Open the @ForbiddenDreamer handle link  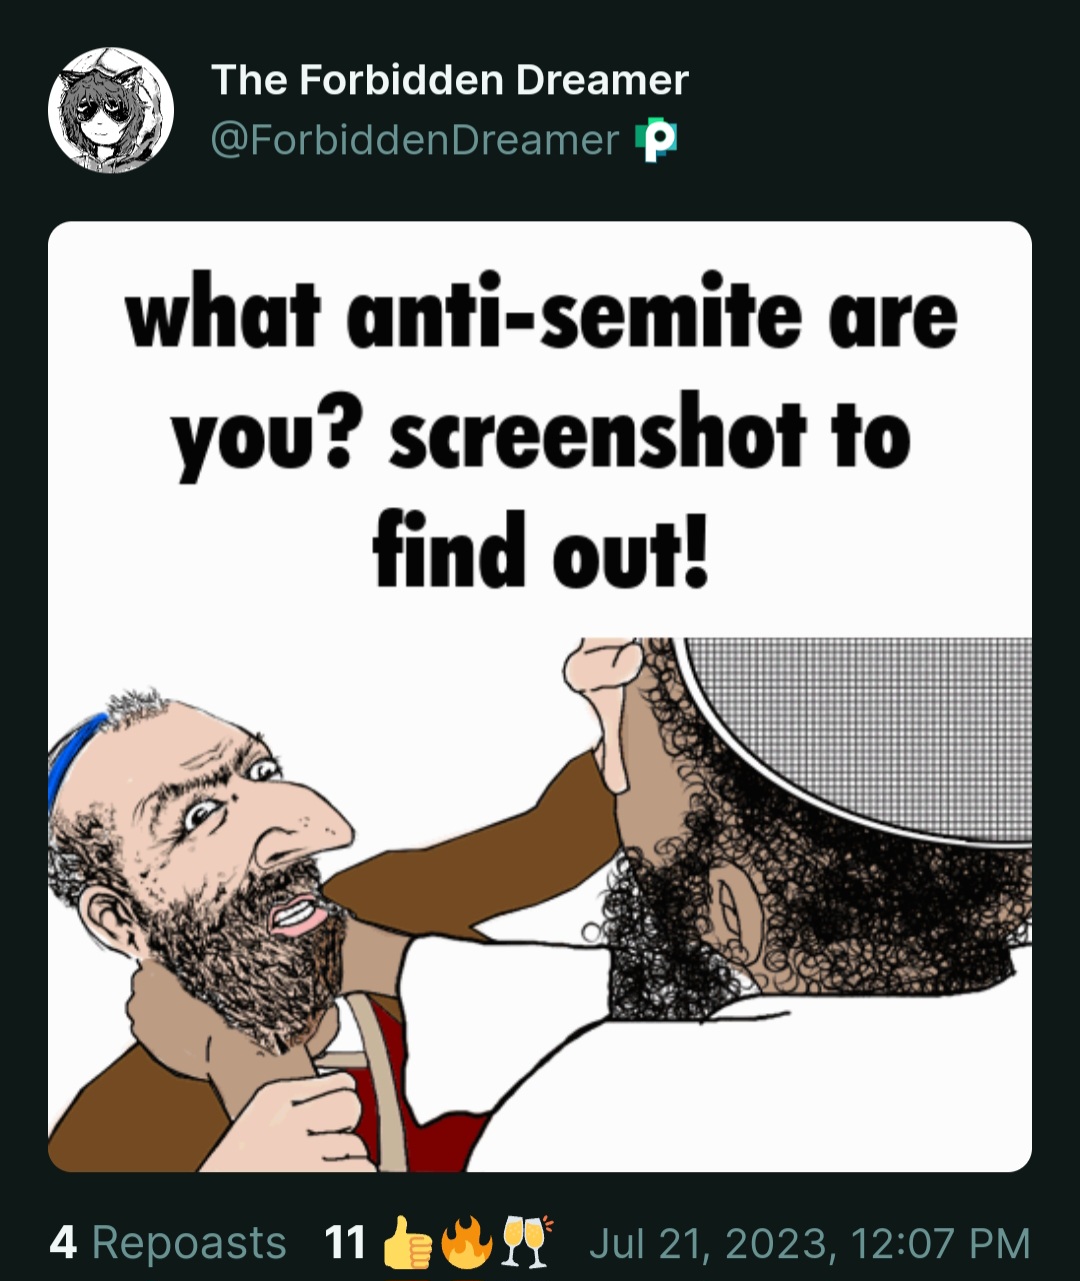click(x=415, y=141)
